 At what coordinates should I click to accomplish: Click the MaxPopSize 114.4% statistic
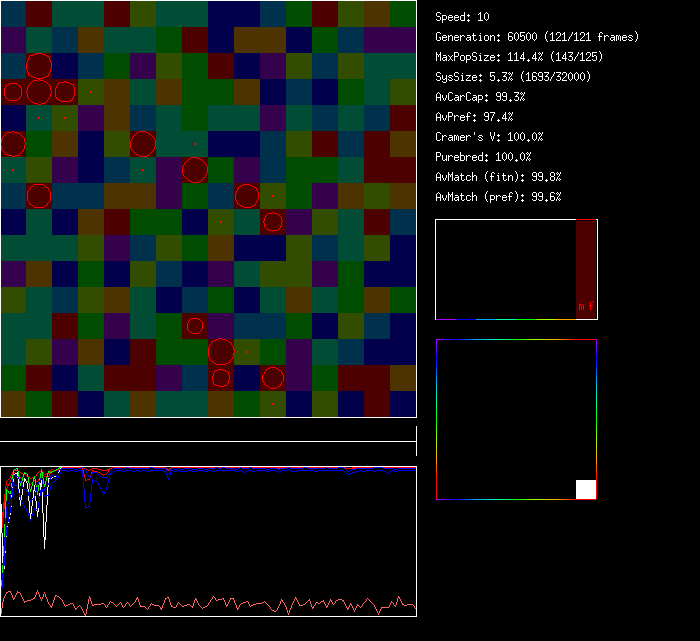(504, 57)
